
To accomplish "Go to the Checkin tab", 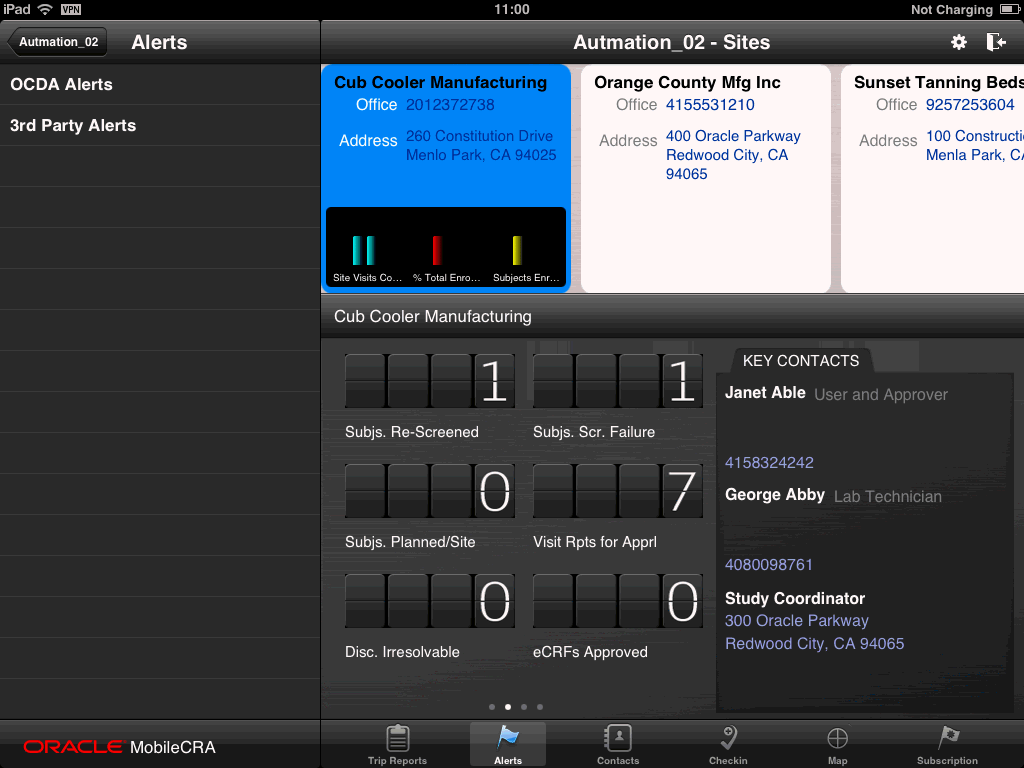I will click(x=728, y=744).
